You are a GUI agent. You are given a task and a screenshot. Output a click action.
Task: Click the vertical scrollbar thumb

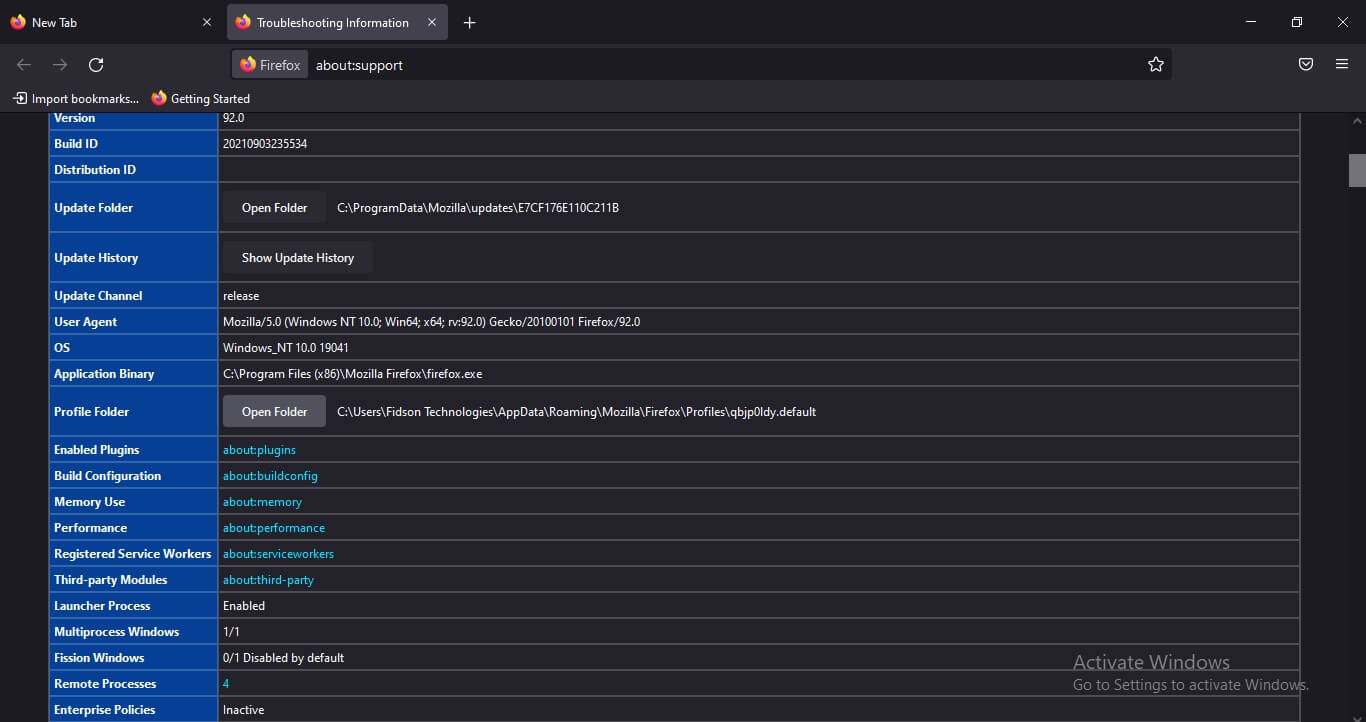(x=1357, y=170)
